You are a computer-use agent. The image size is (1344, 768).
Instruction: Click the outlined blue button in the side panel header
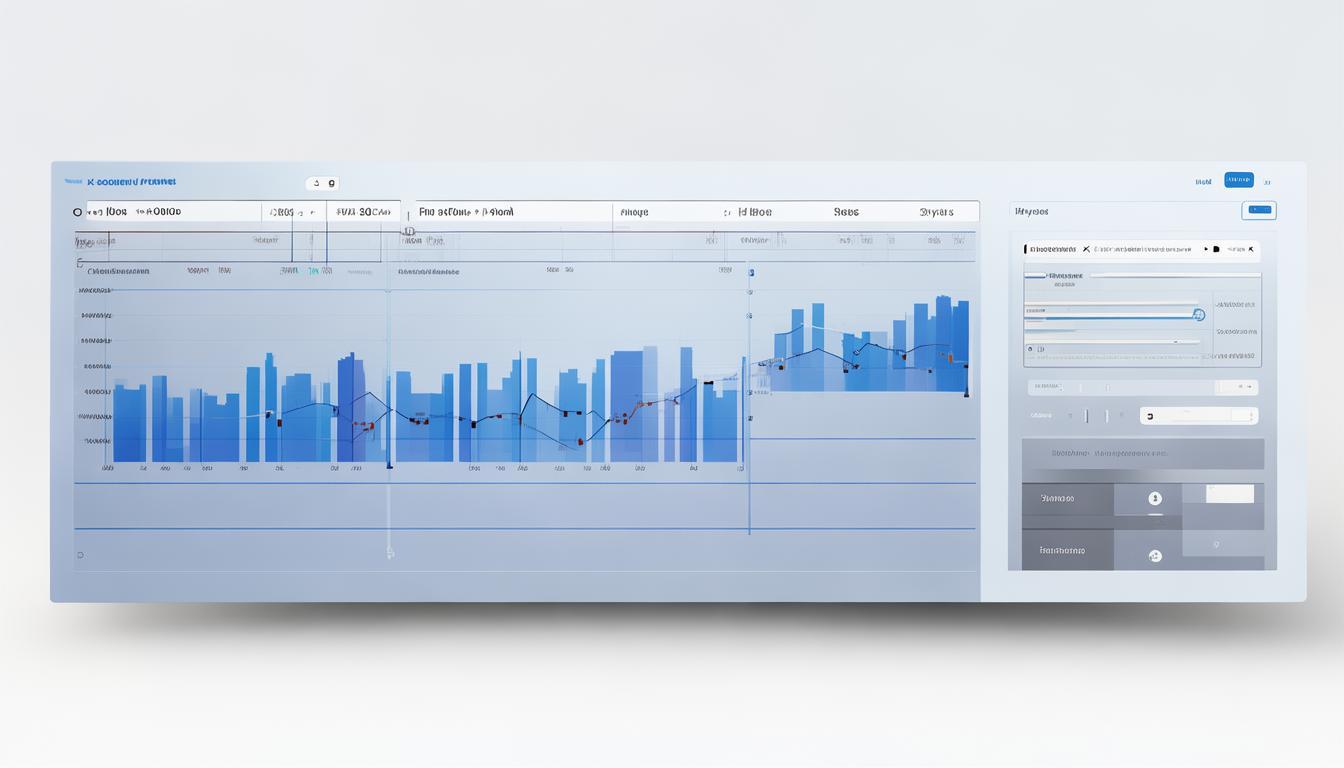[x=1258, y=210]
